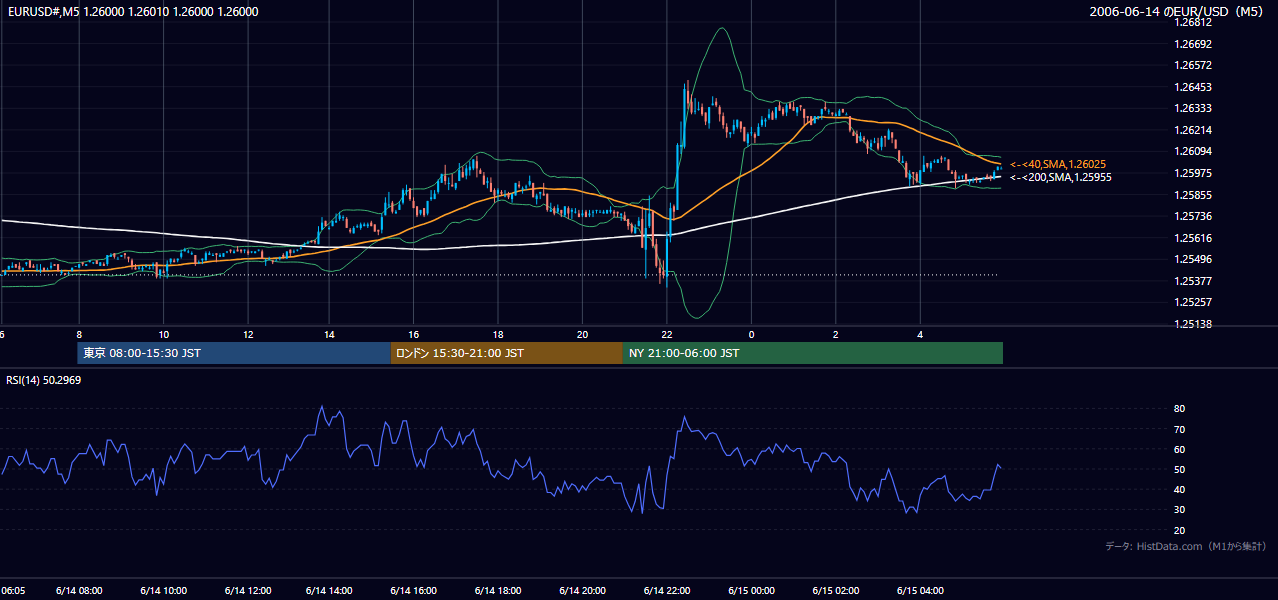Click hour mark 4 below the price chart

[x=921, y=334]
